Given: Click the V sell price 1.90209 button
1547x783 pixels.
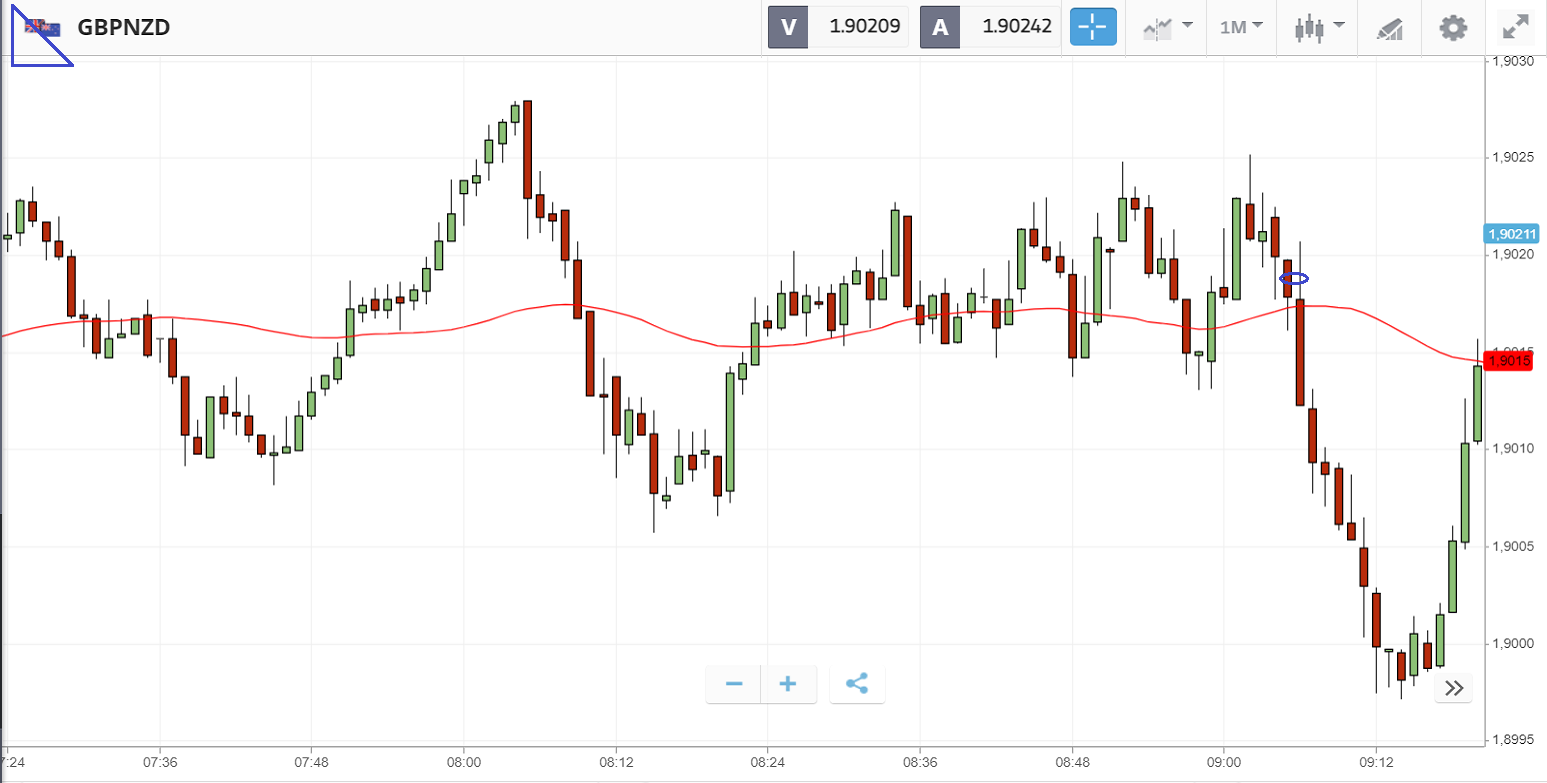Looking at the screenshot, I should (x=838, y=27).
